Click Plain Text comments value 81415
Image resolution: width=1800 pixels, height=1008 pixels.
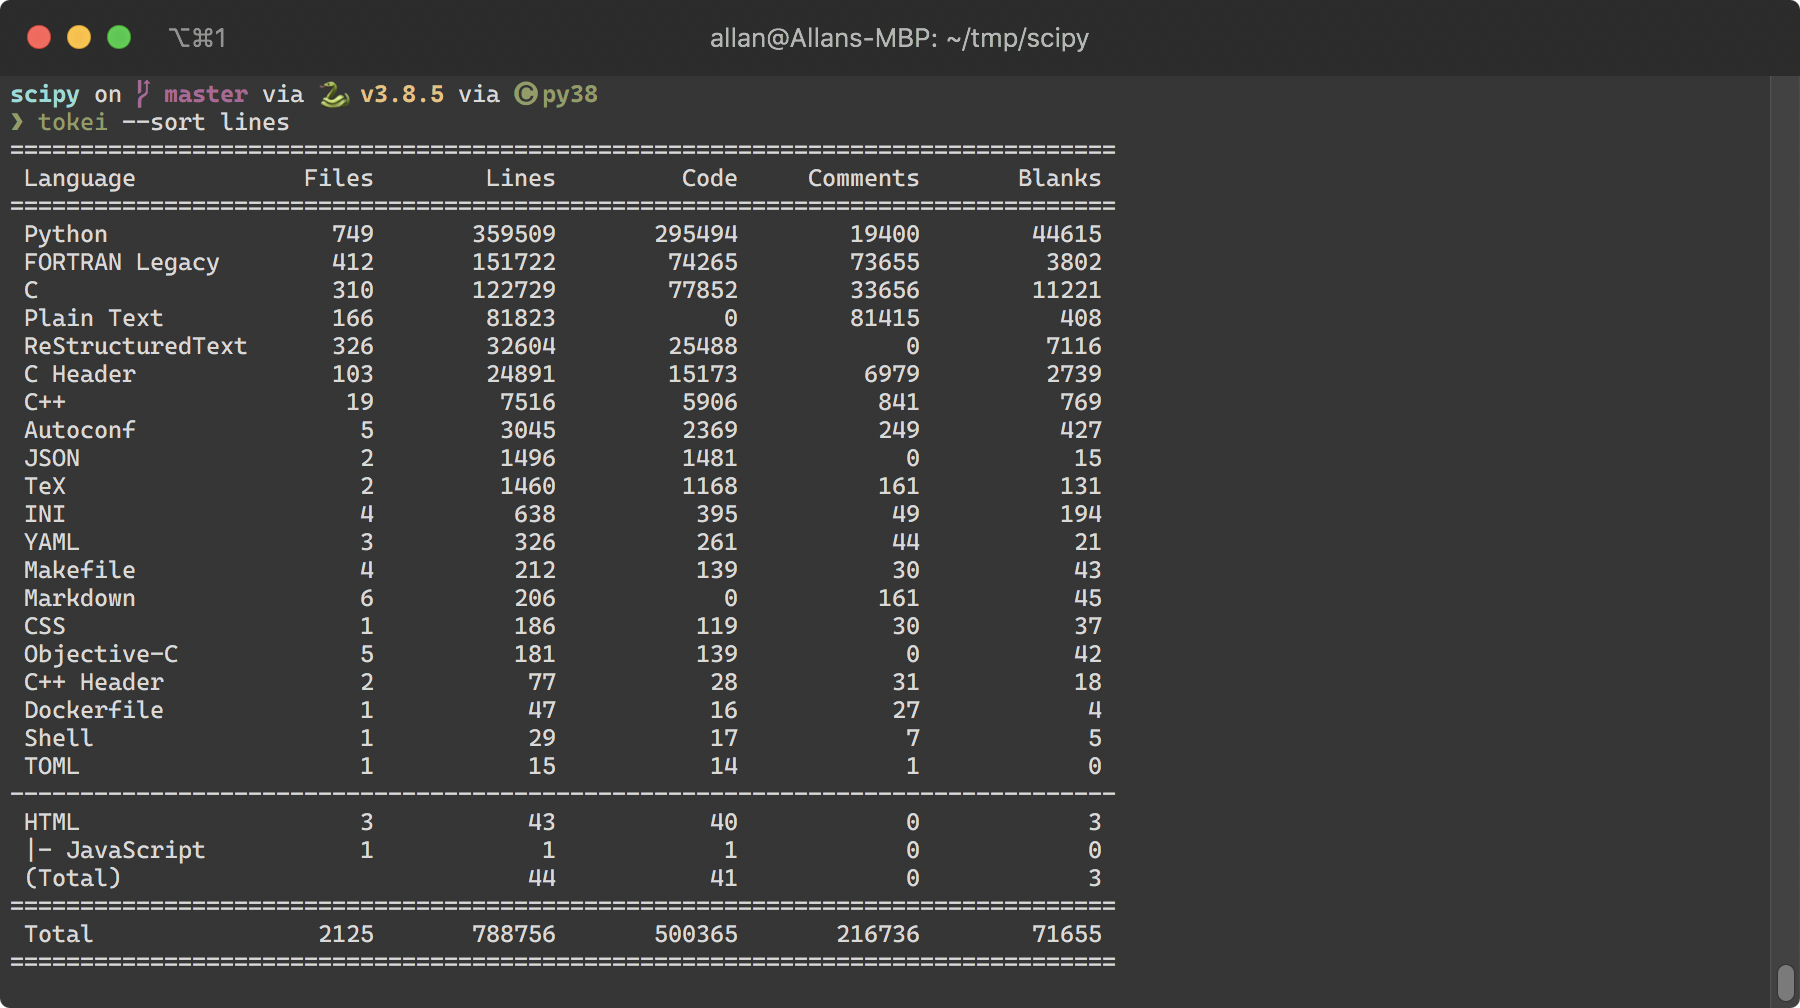point(885,318)
